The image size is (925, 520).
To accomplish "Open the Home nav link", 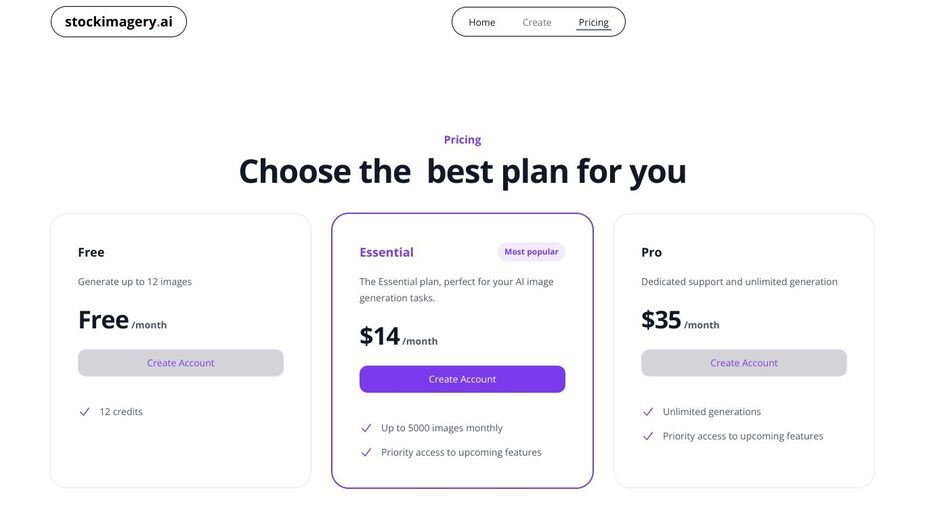I will (x=481, y=22).
